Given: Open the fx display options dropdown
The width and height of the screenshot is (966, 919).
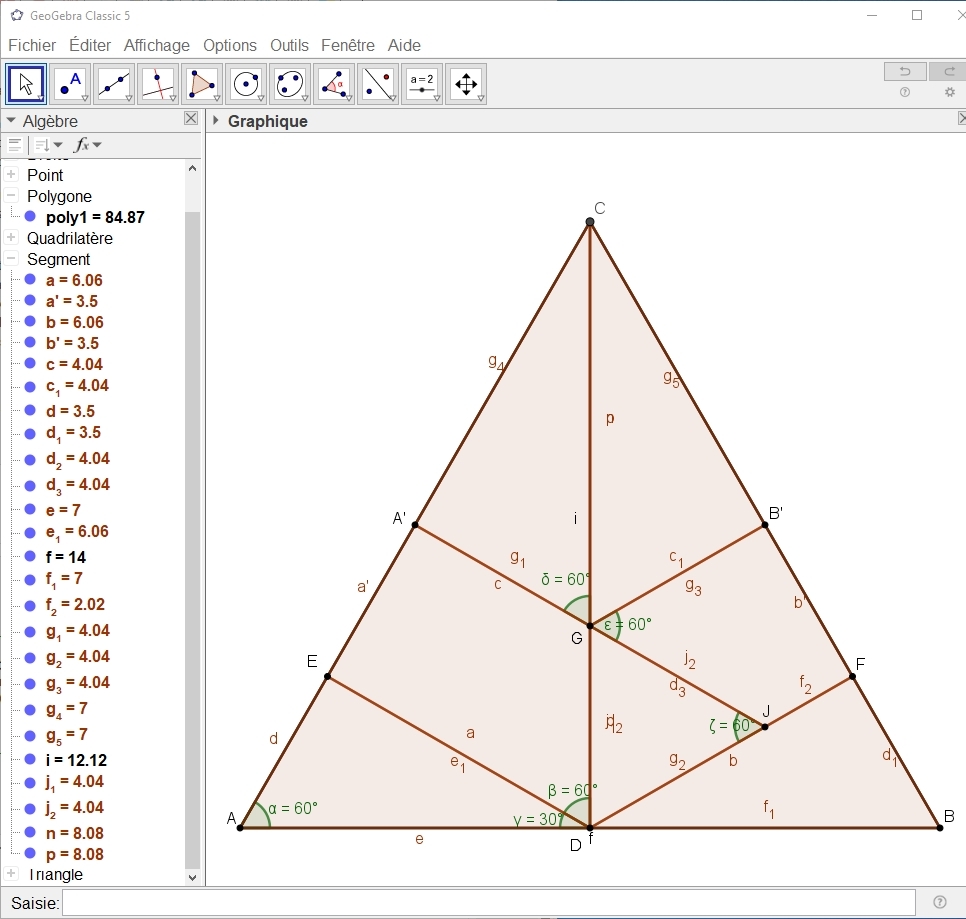Looking at the screenshot, I should pyautogui.click(x=87, y=145).
